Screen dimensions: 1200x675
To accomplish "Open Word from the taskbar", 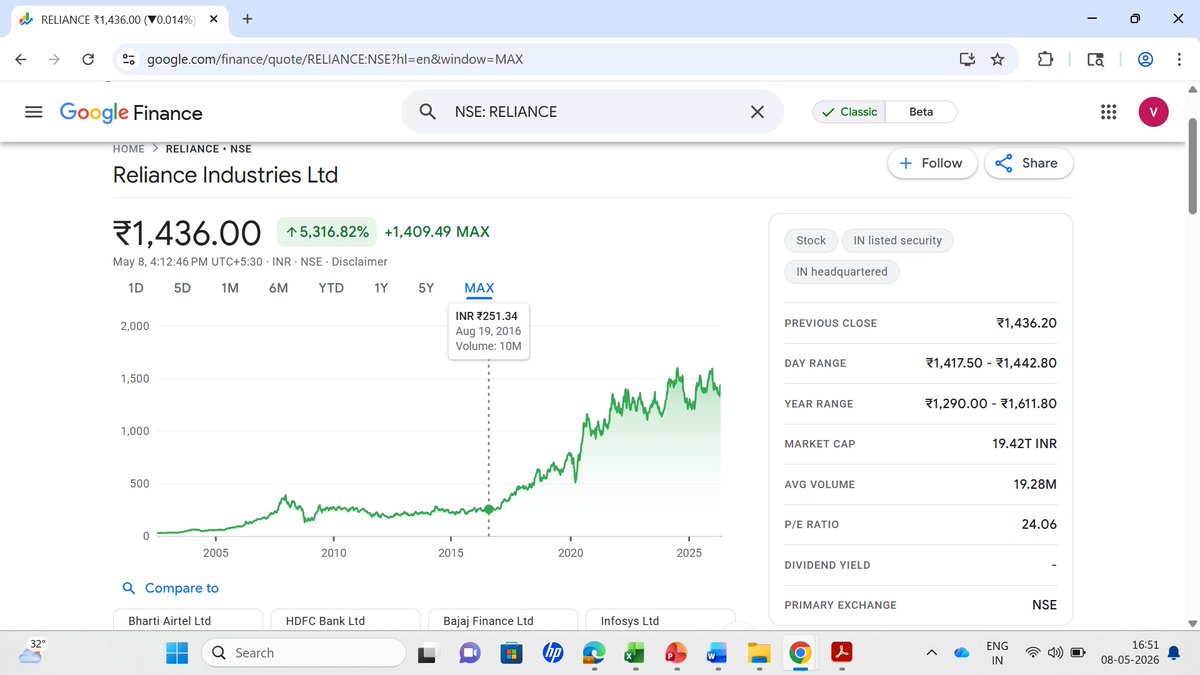I will [716, 653].
